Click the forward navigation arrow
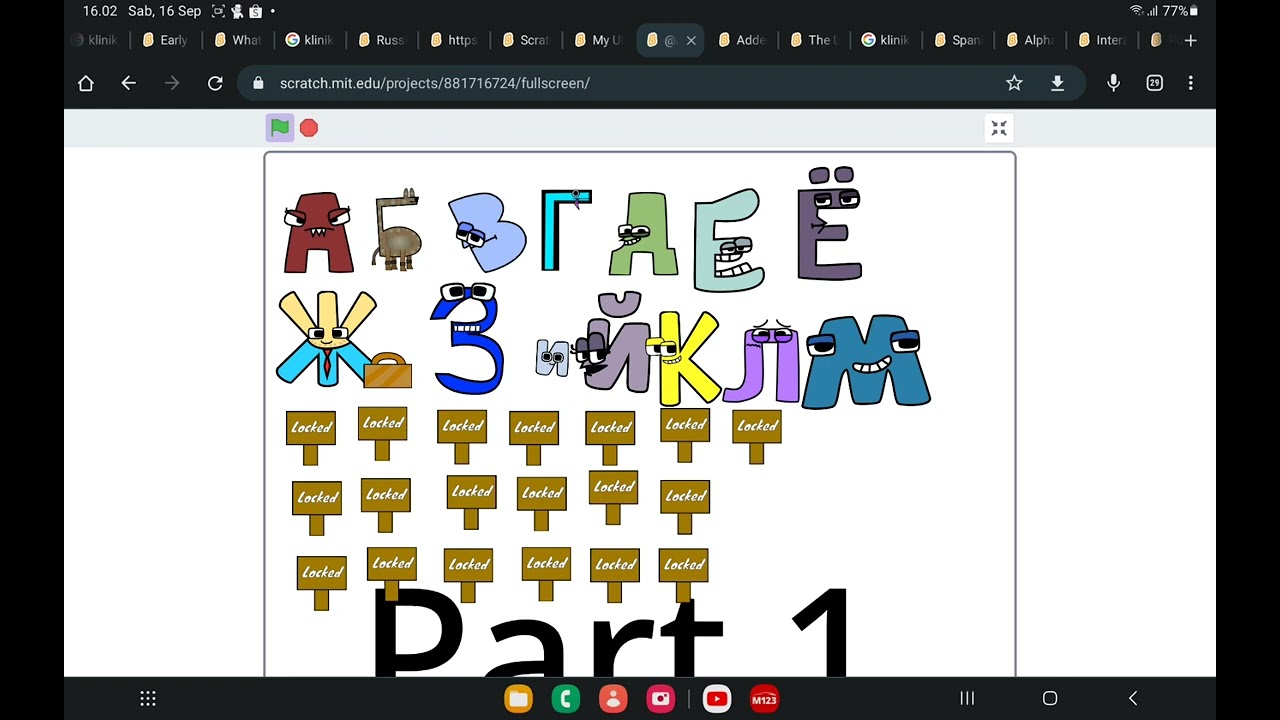1280x720 pixels. click(172, 83)
